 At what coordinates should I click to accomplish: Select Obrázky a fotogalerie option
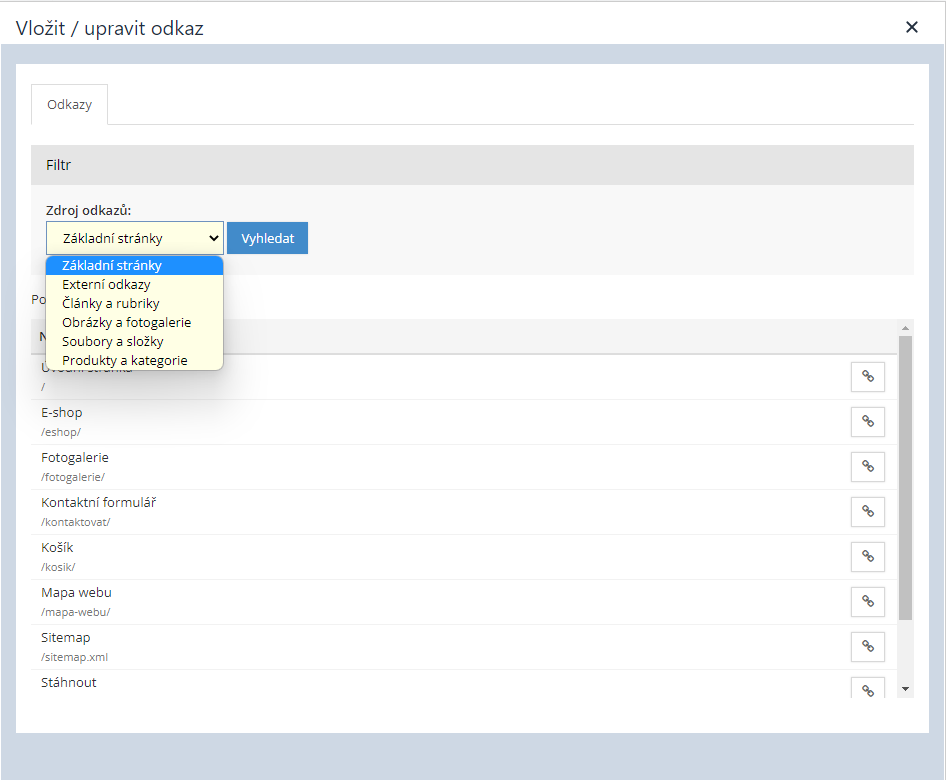click(126, 322)
